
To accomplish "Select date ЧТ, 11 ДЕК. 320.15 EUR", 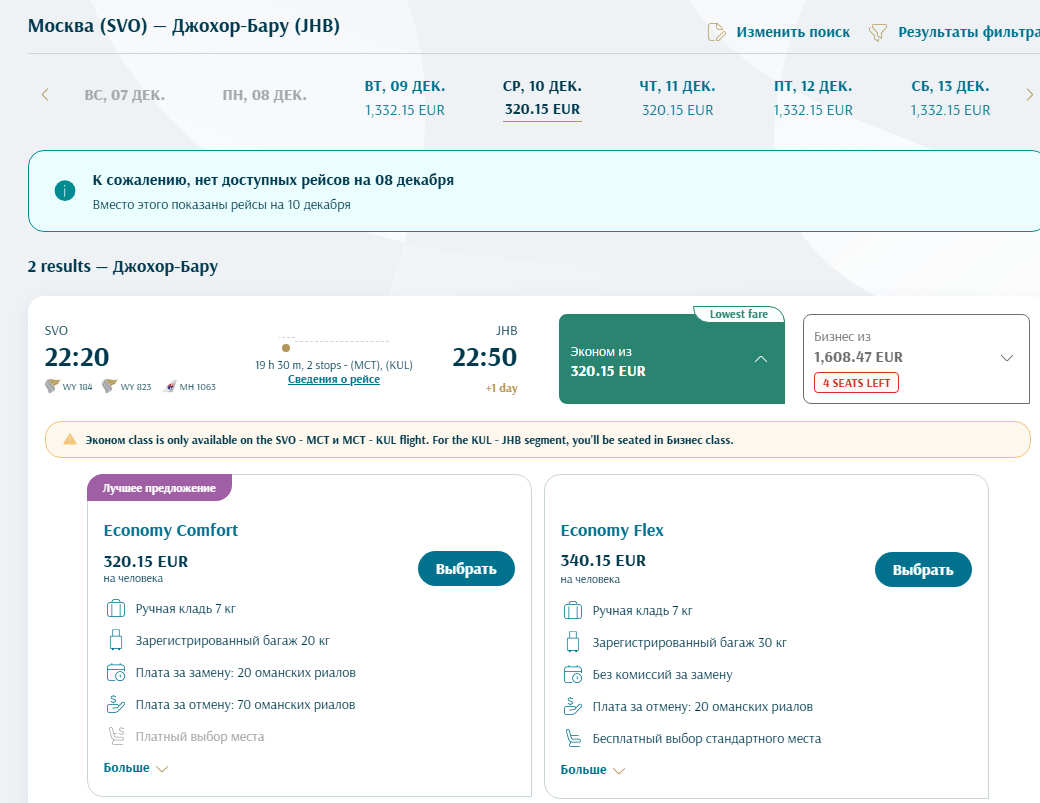I will point(677,97).
